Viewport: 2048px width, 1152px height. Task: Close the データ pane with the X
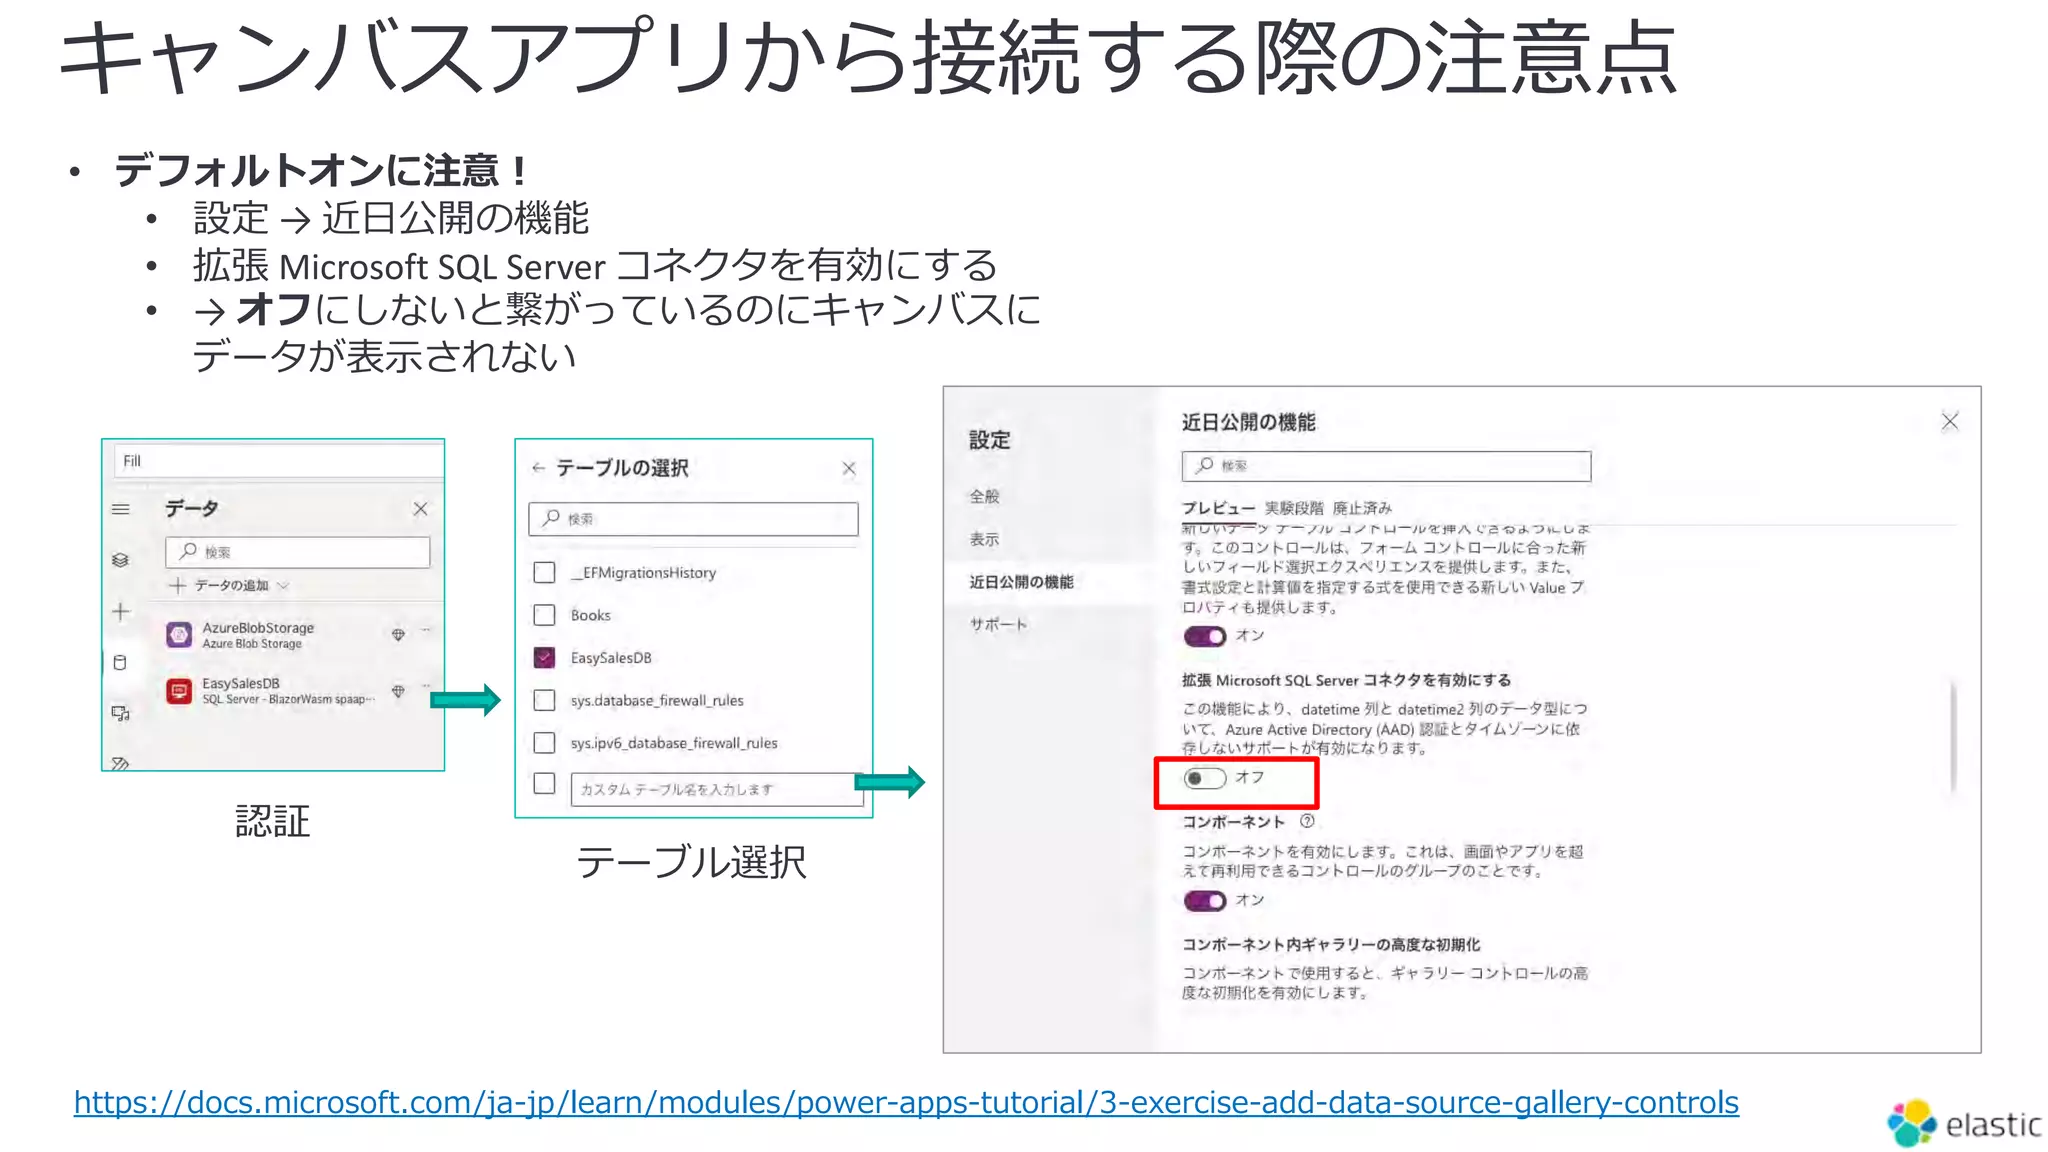[x=420, y=509]
